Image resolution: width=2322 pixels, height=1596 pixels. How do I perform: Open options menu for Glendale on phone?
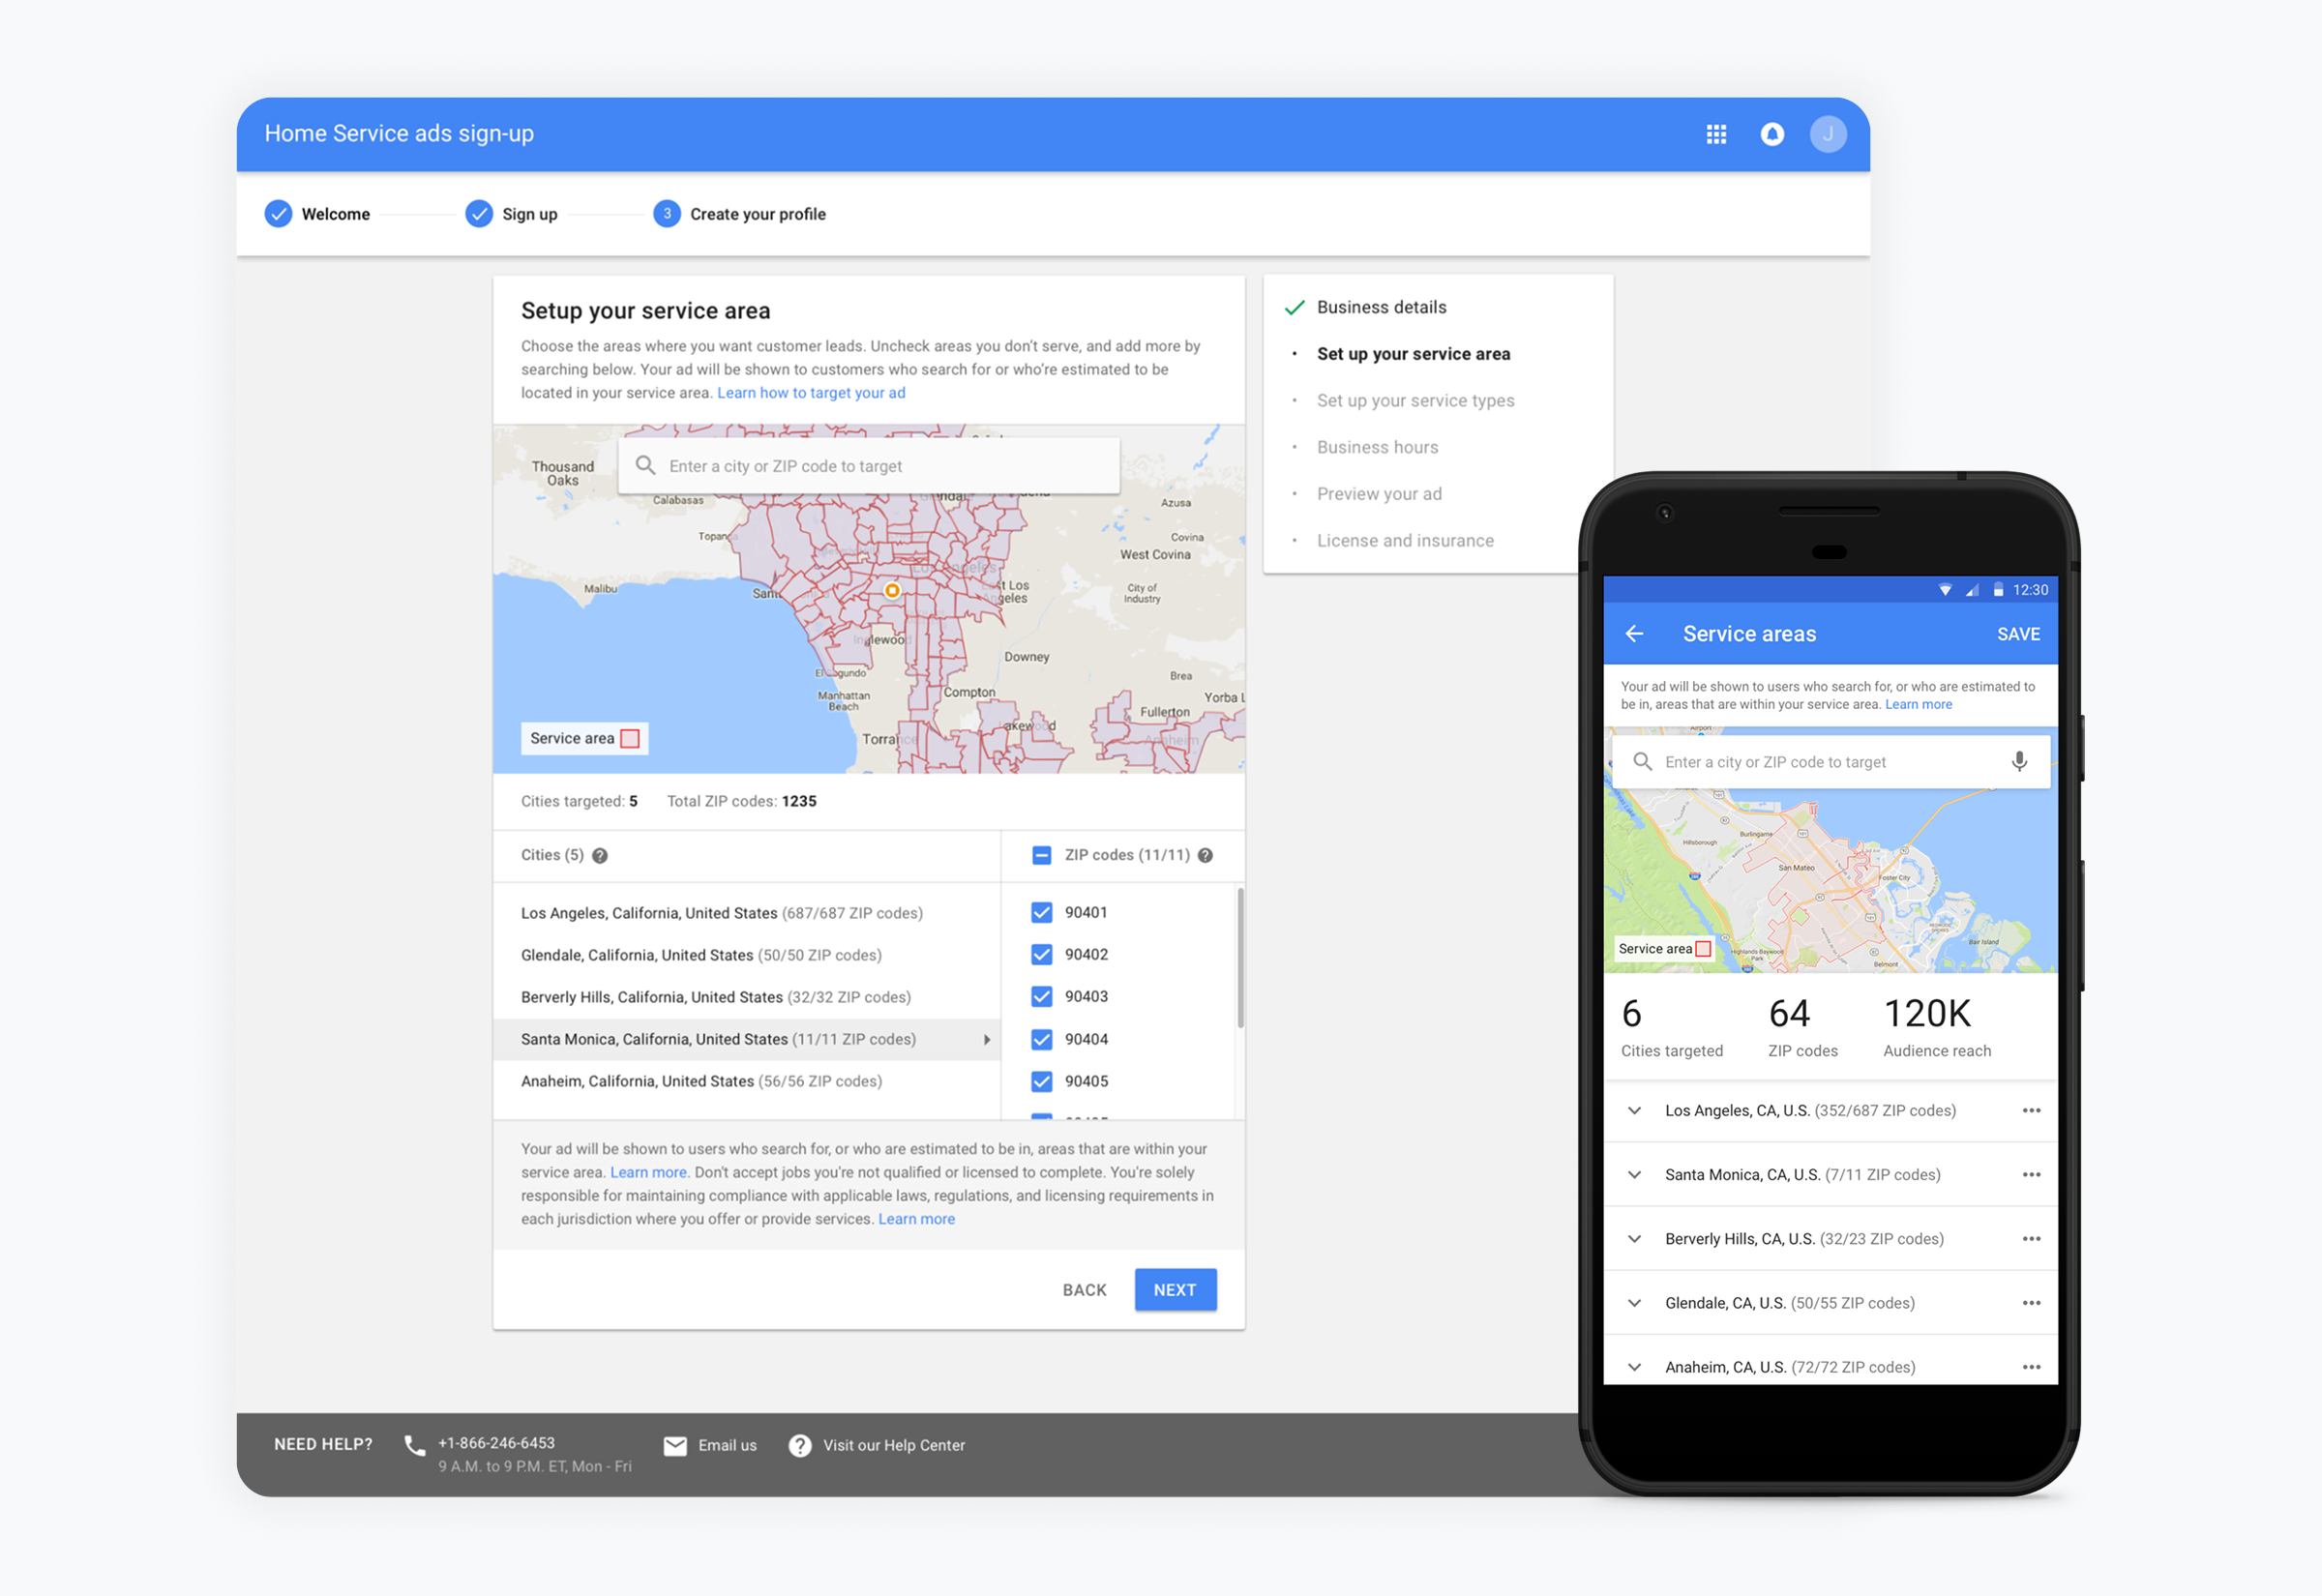click(x=2031, y=1303)
